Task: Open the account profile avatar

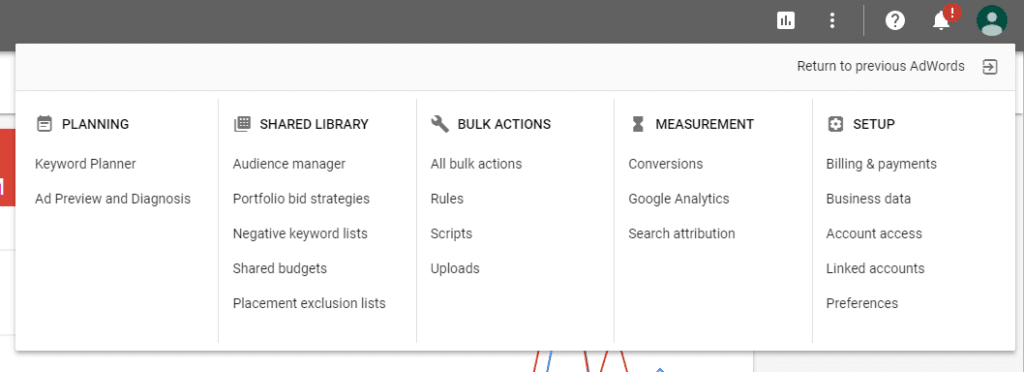Action: tap(991, 20)
